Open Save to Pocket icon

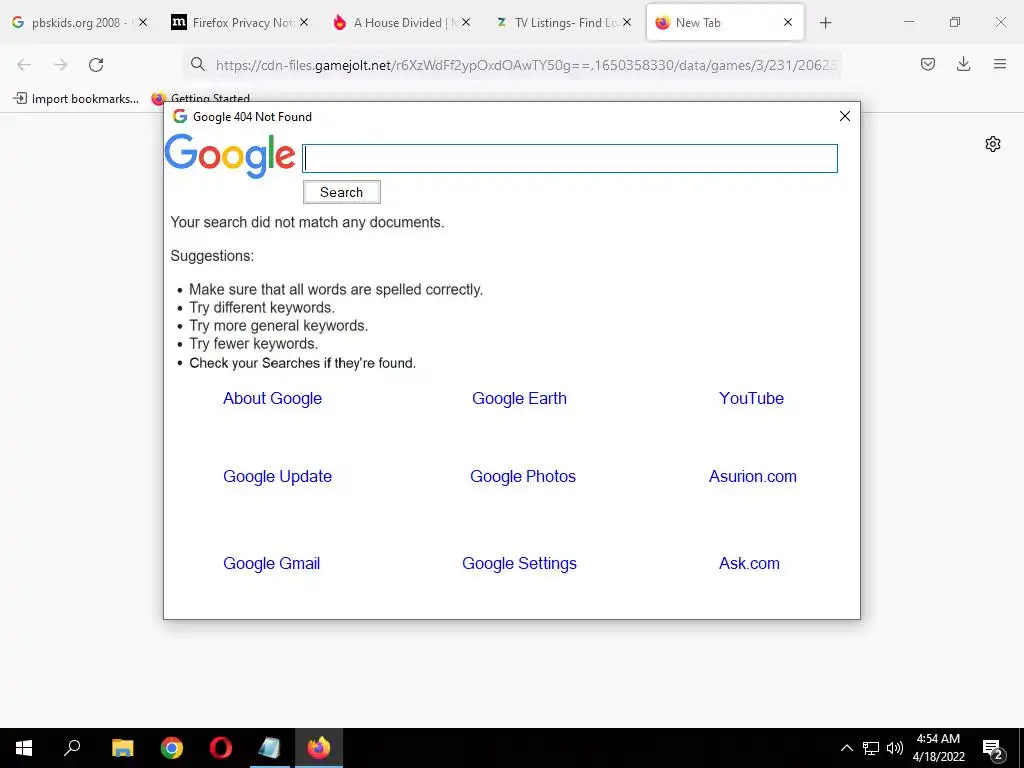(927, 64)
